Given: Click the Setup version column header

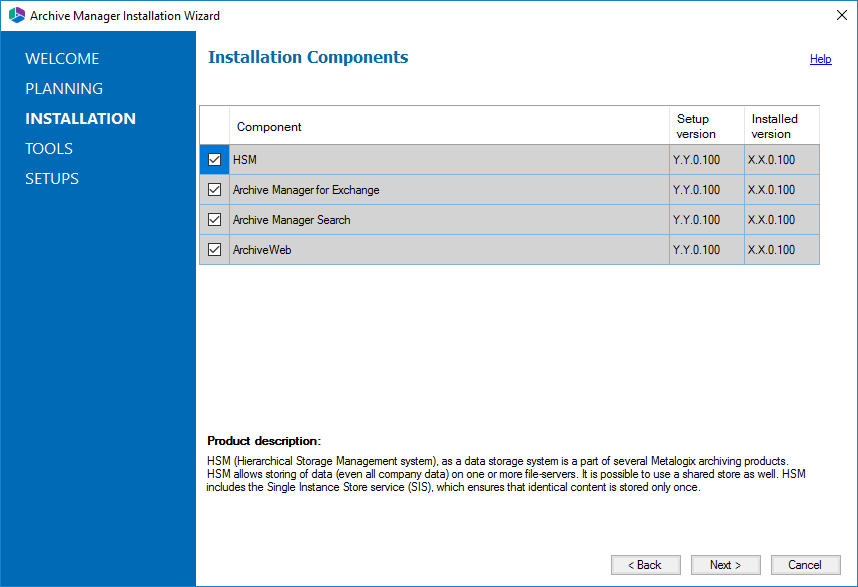Looking at the screenshot, I should (x=696, y=126).
